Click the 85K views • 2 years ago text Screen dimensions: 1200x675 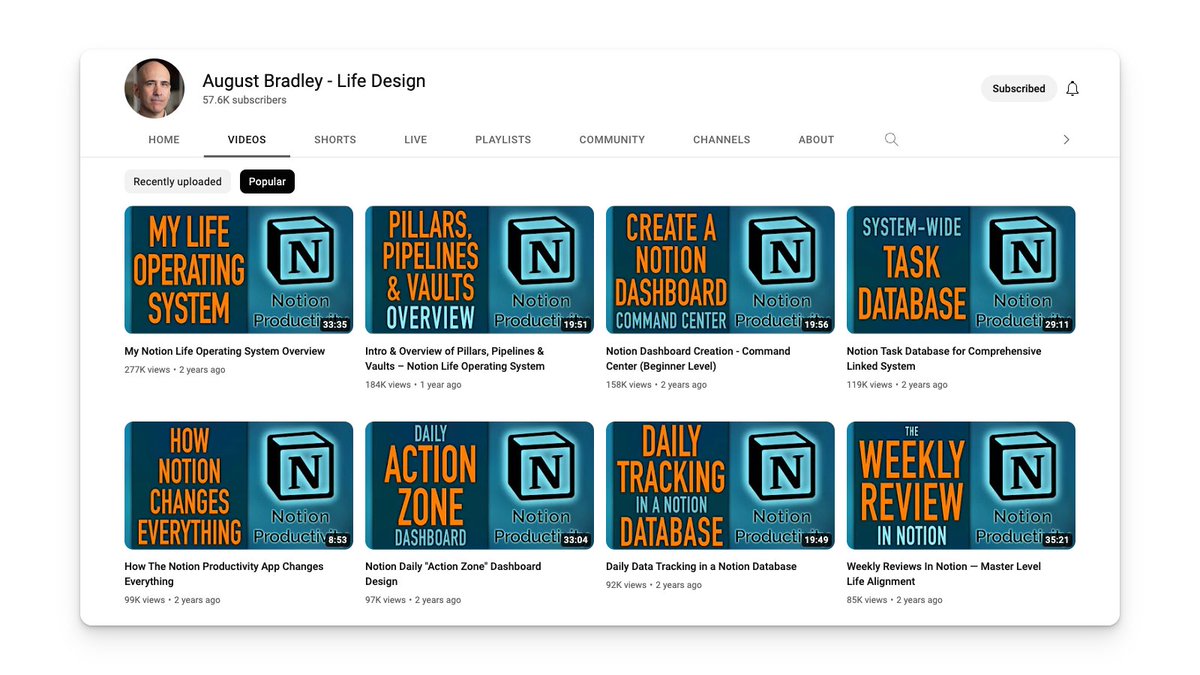895,600
